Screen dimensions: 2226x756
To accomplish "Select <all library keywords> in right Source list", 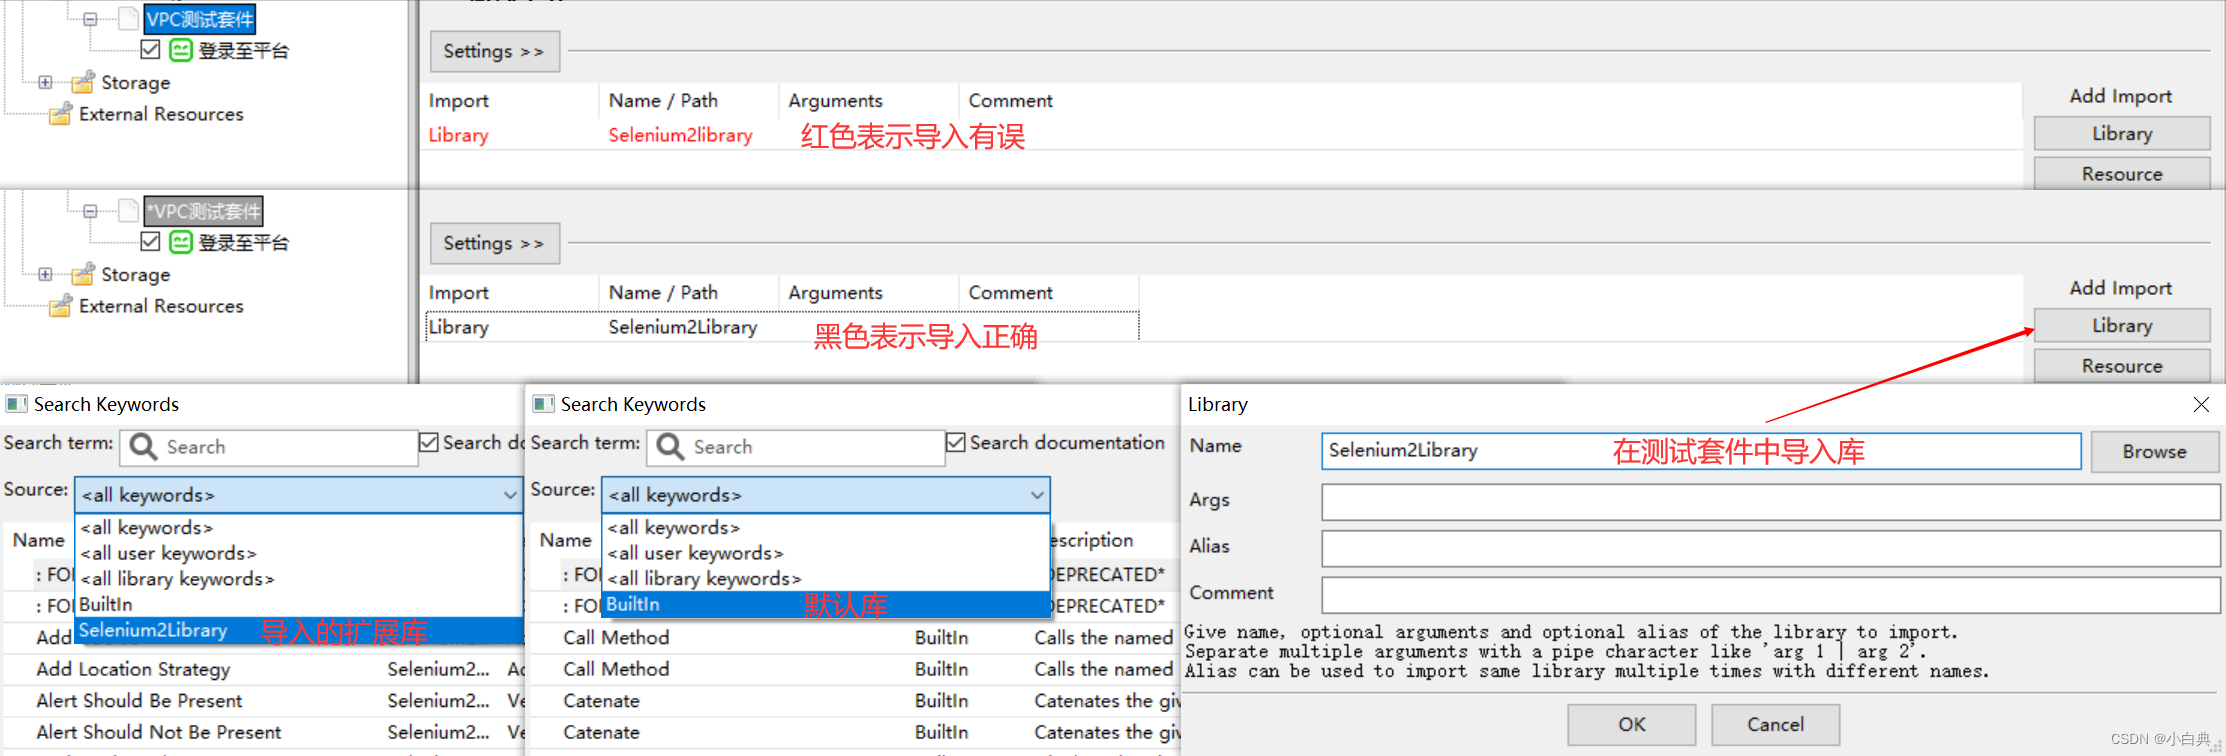I will pyautogui.click(x=826, y=578).
